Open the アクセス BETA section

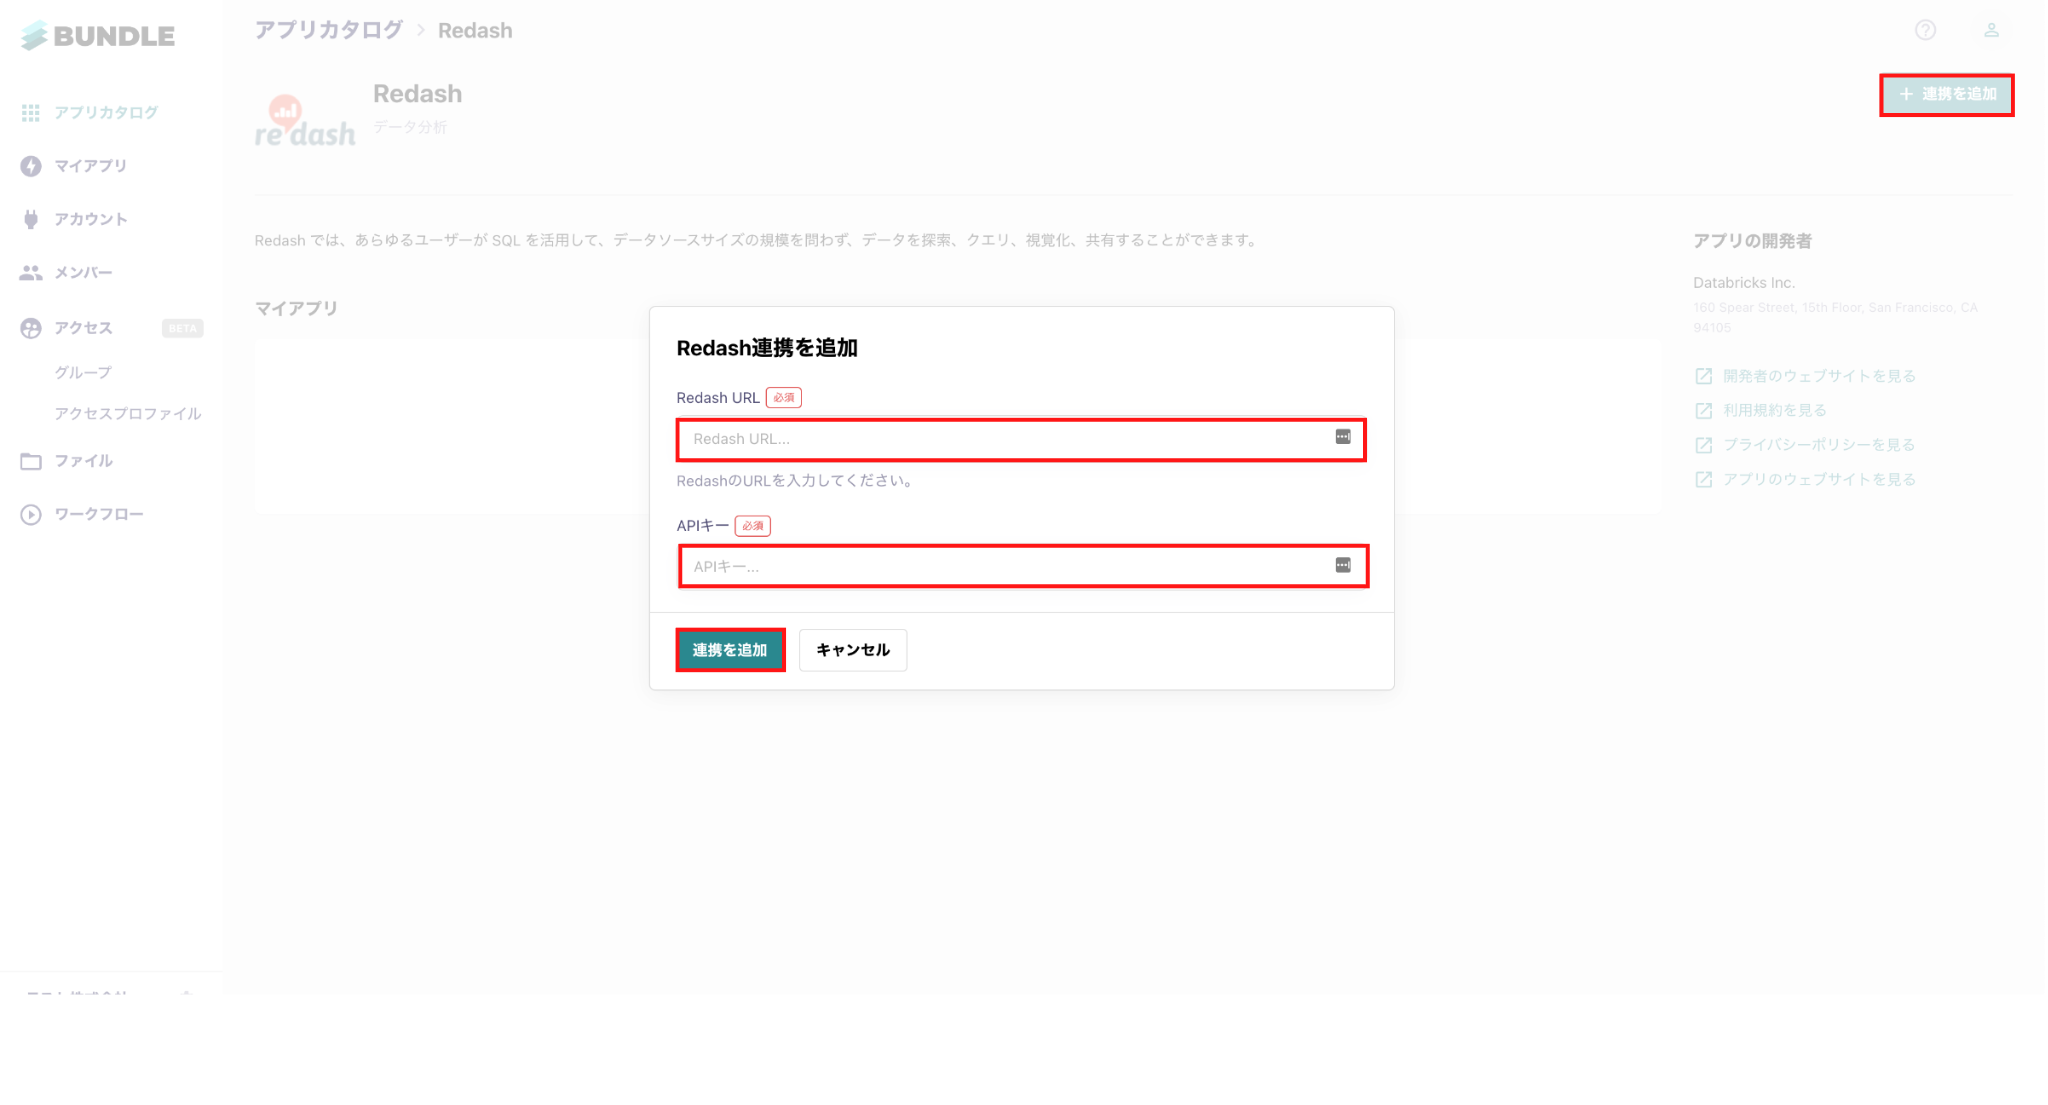[83, 328]
